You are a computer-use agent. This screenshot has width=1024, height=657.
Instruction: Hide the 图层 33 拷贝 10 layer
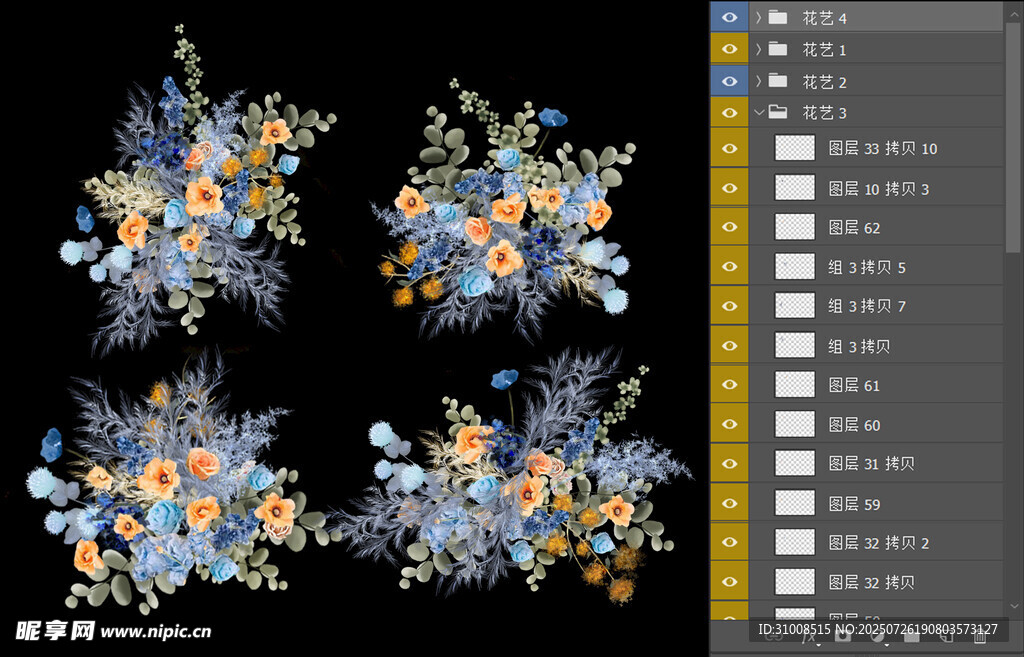[729, 148]
